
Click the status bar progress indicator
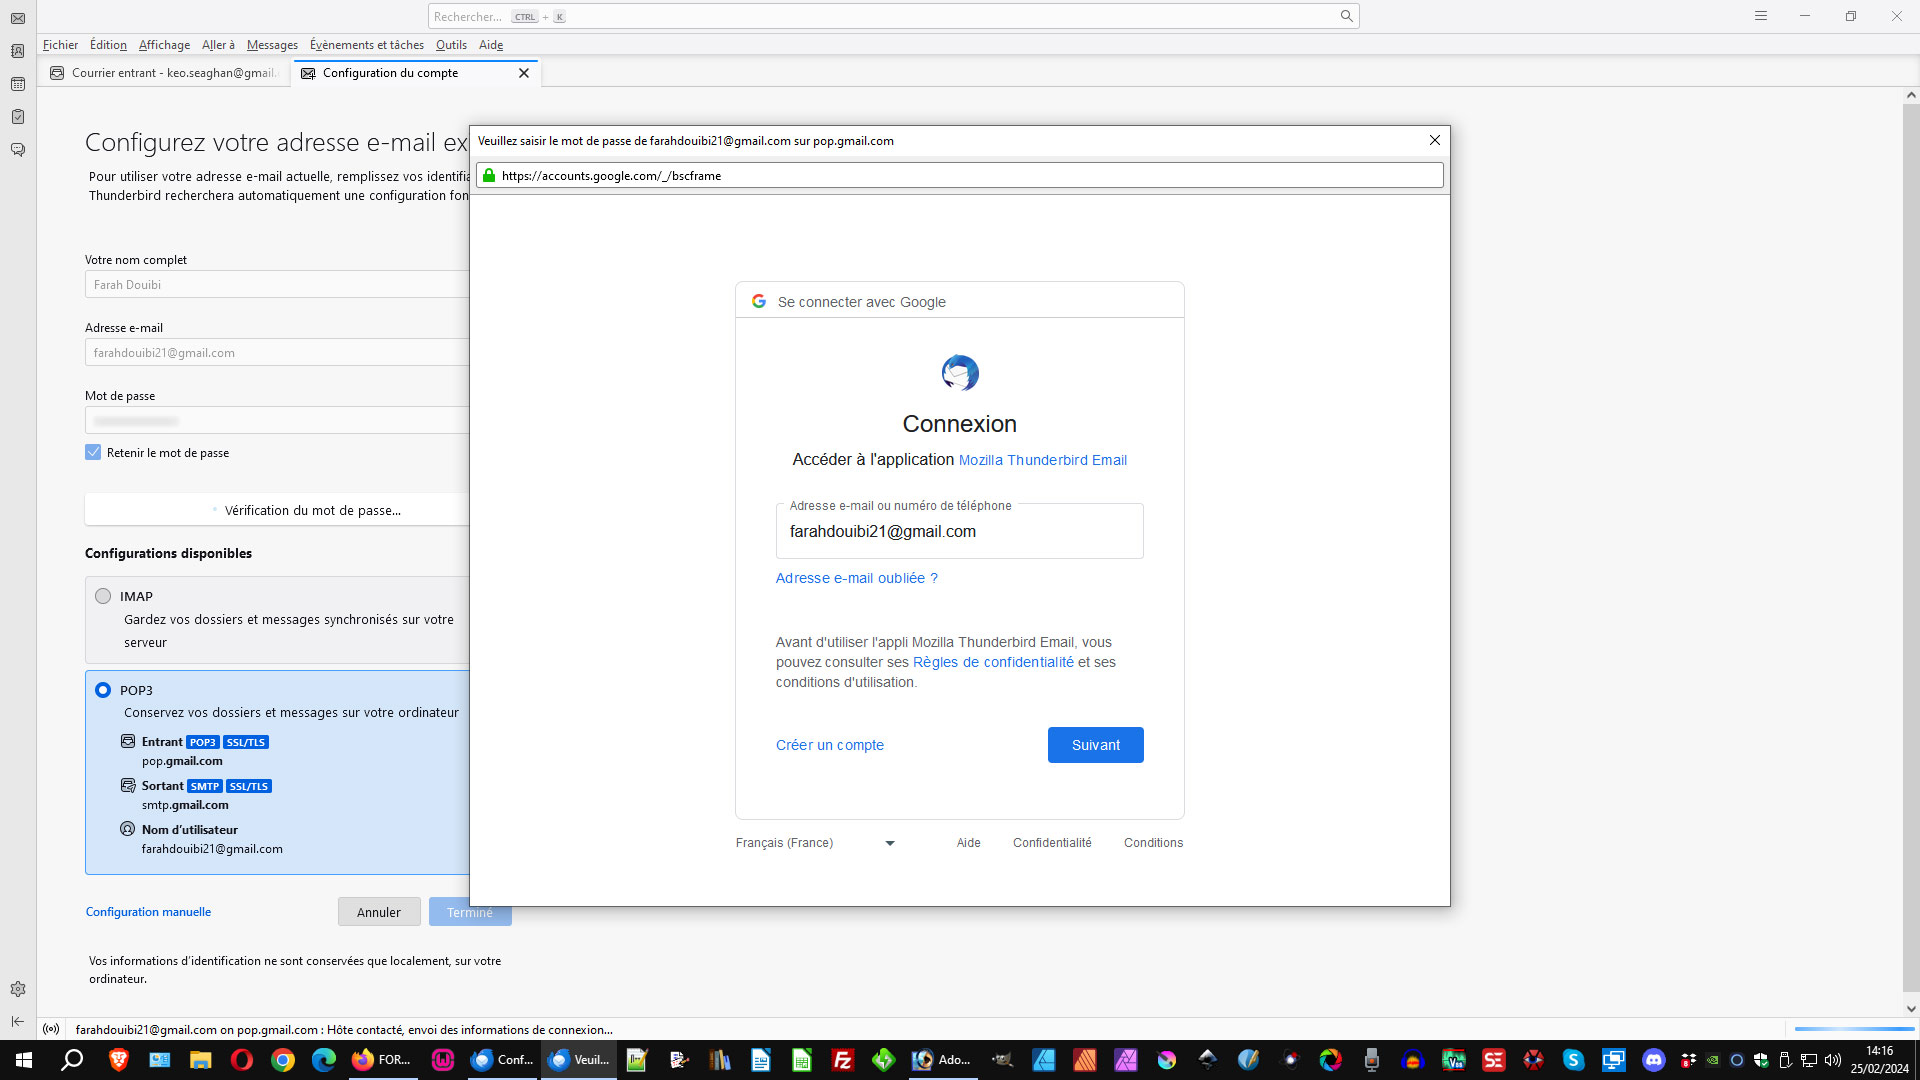coord(1854,1029)
